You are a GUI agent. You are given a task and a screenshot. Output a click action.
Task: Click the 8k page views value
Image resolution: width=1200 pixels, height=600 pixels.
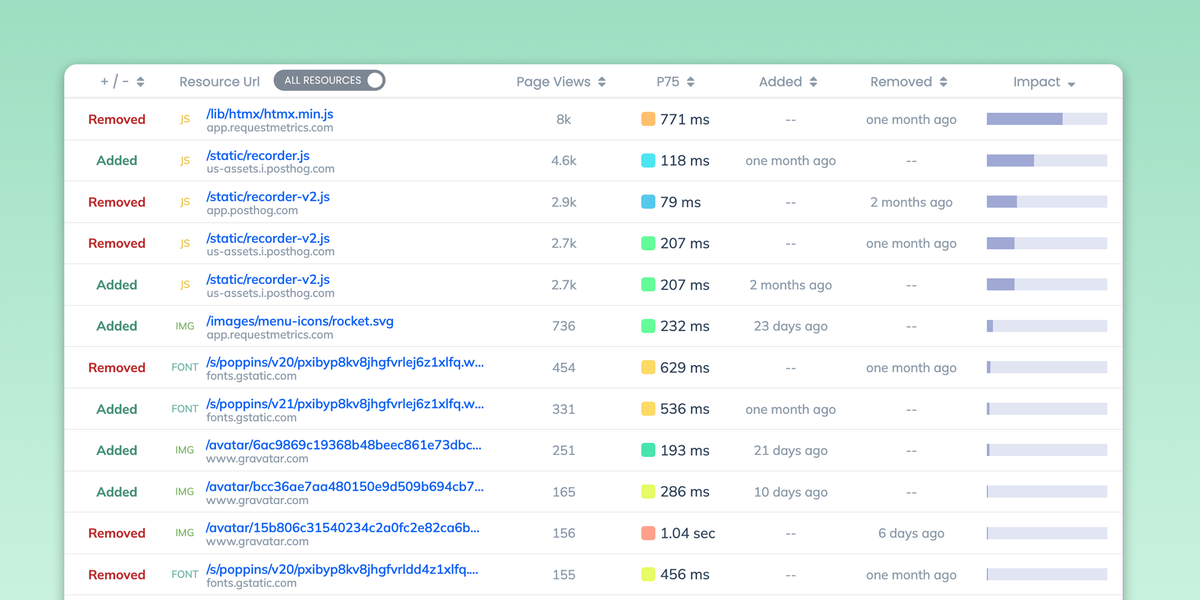click(x=564, y=119)
